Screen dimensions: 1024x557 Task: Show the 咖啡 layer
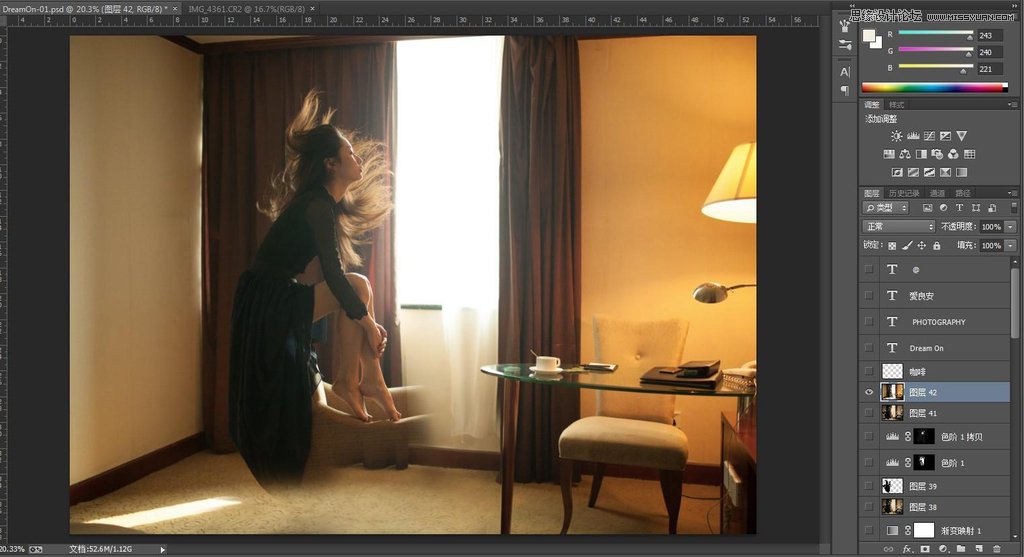pyautogui.click(x=869, y=371)
